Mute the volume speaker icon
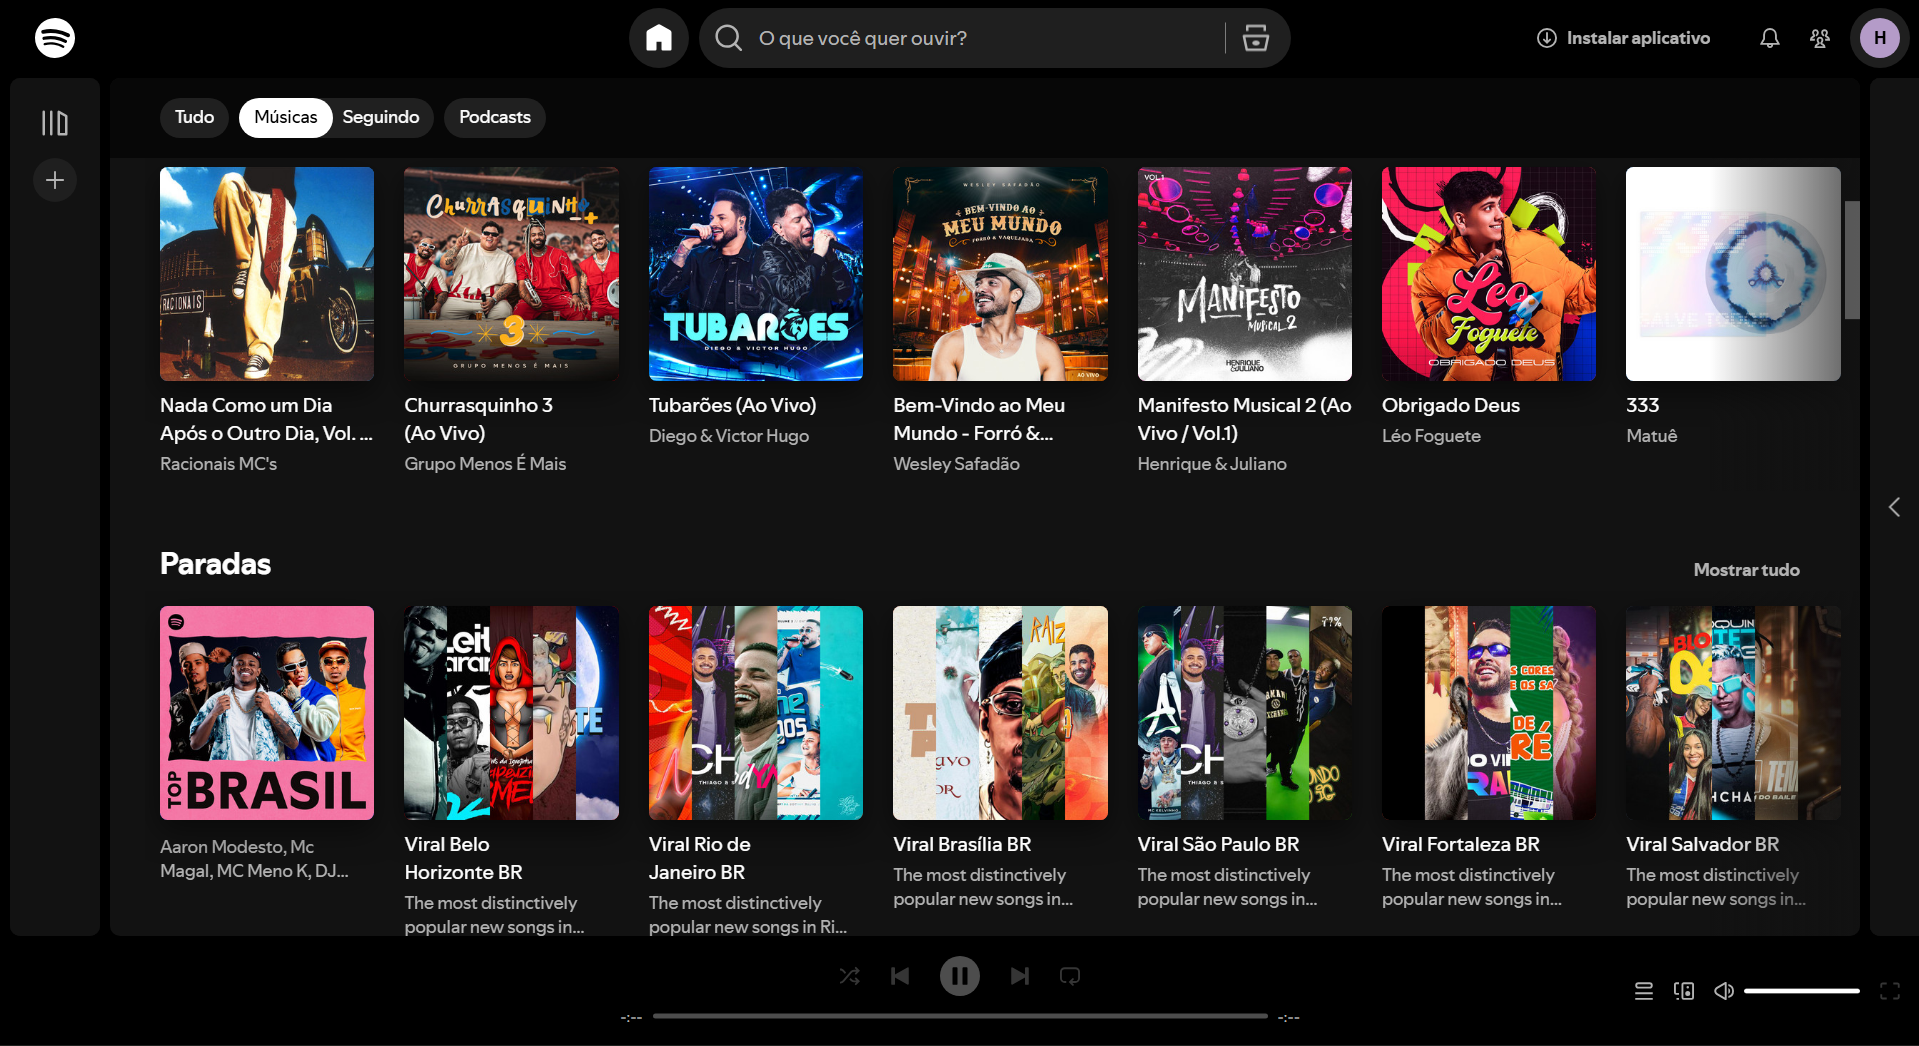Image resolution: width=1919 pixels, height=1046 pixels. pos(1724,991)
